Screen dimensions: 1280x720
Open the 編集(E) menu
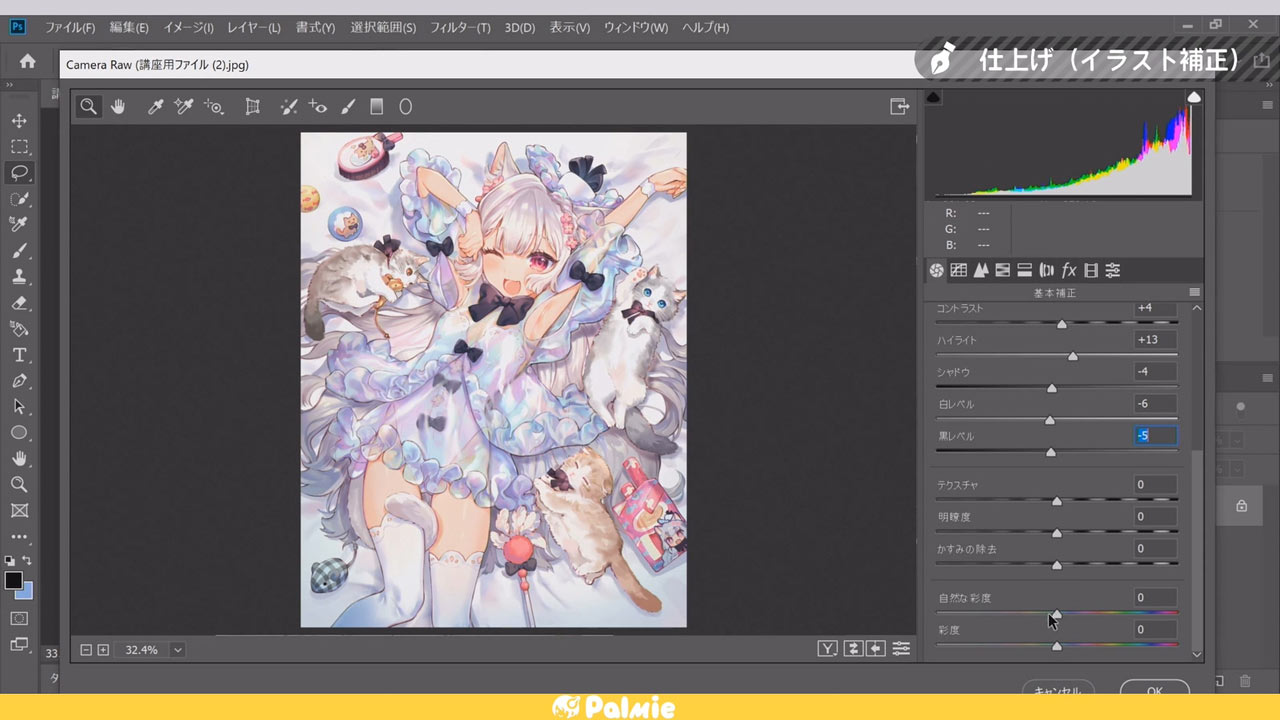pos(129,28)
